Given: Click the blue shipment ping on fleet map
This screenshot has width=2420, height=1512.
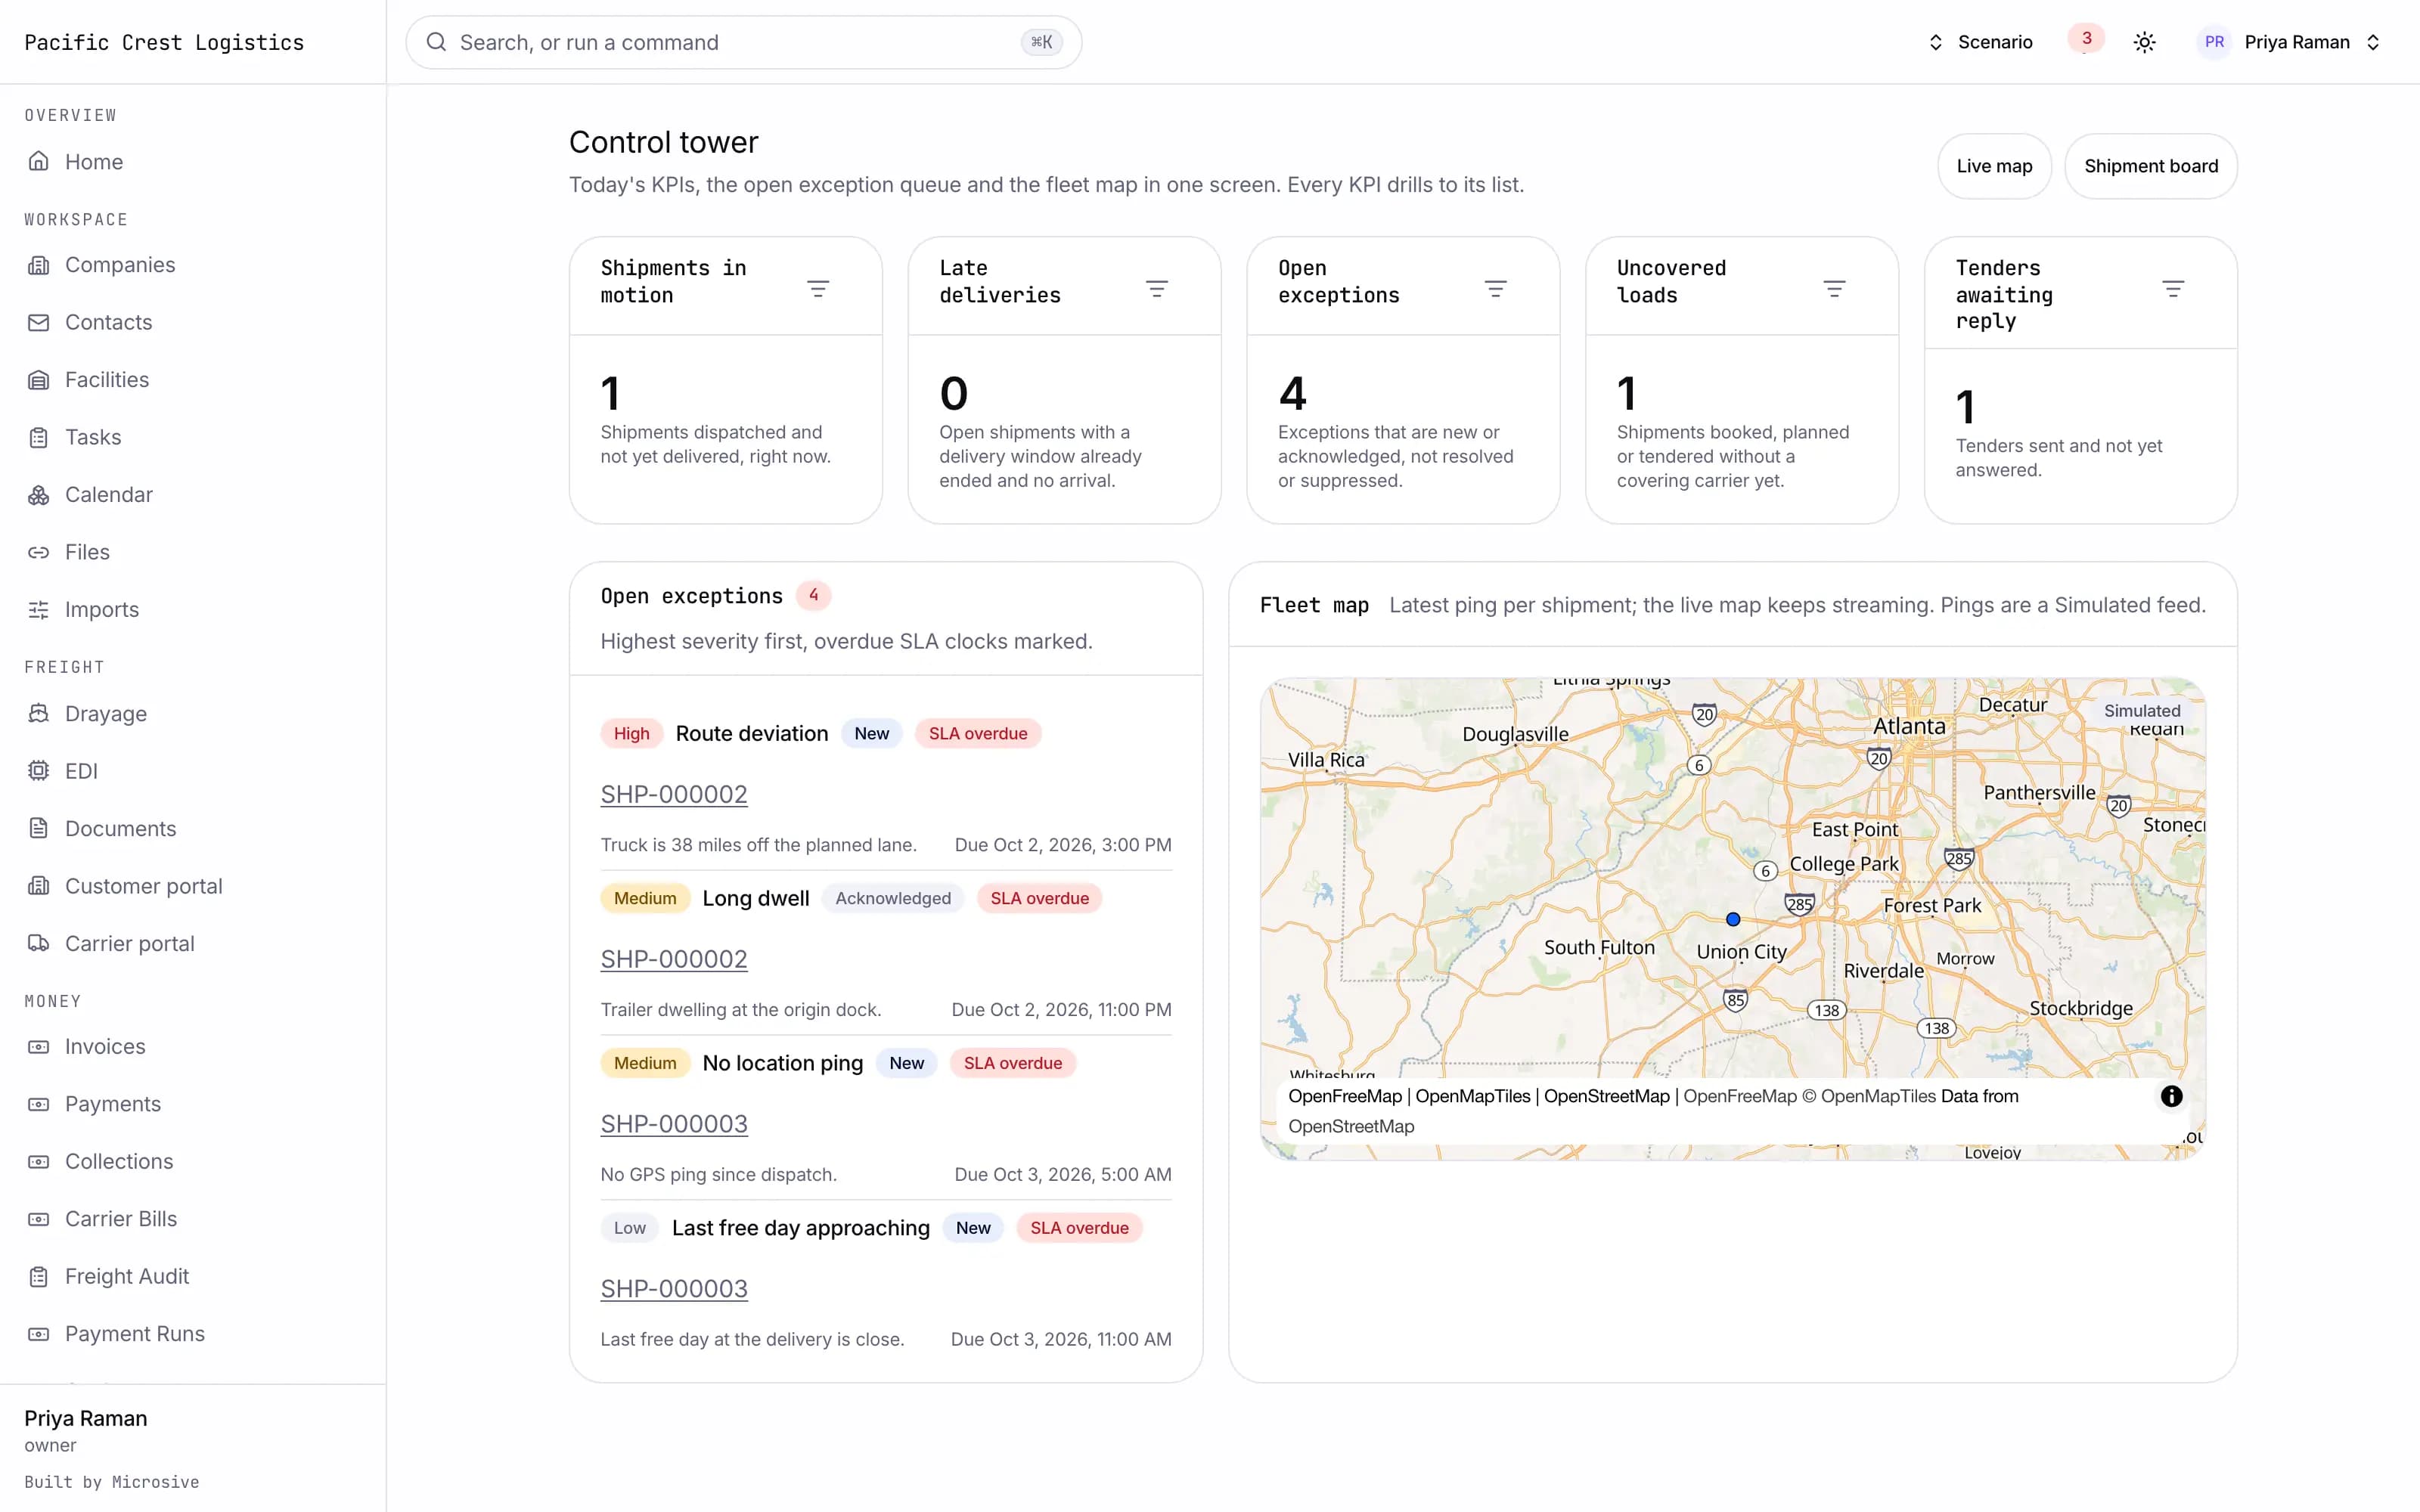Looking at the screenshot, I should (x=1733, y=919).
